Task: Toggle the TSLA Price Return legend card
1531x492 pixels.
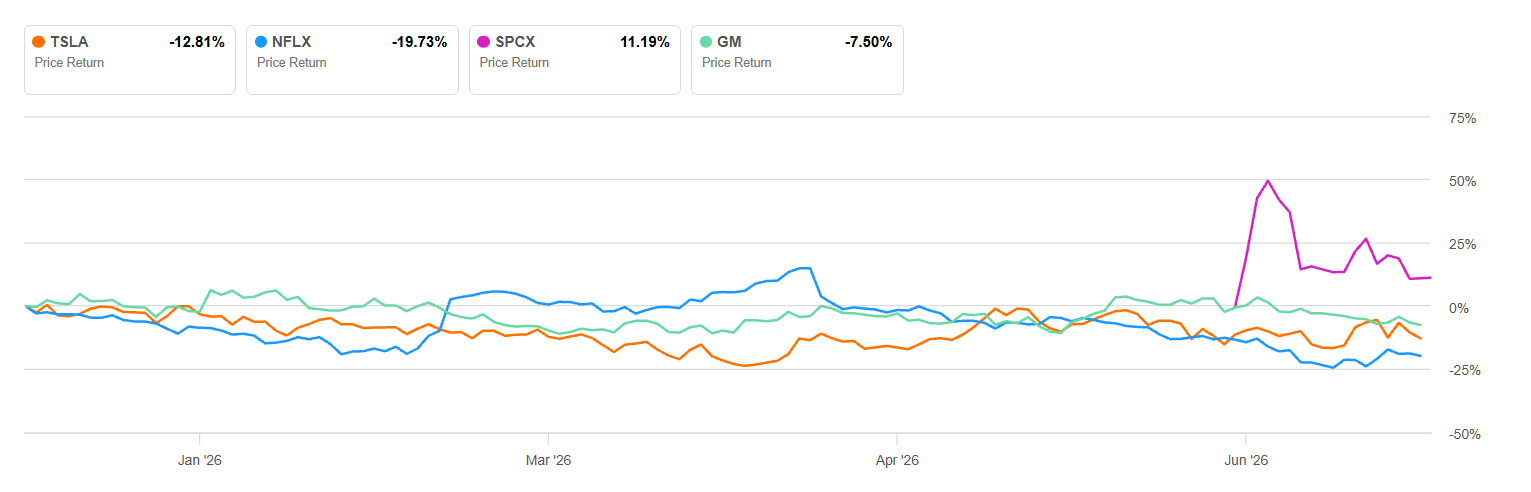Action: coord(130,60)
